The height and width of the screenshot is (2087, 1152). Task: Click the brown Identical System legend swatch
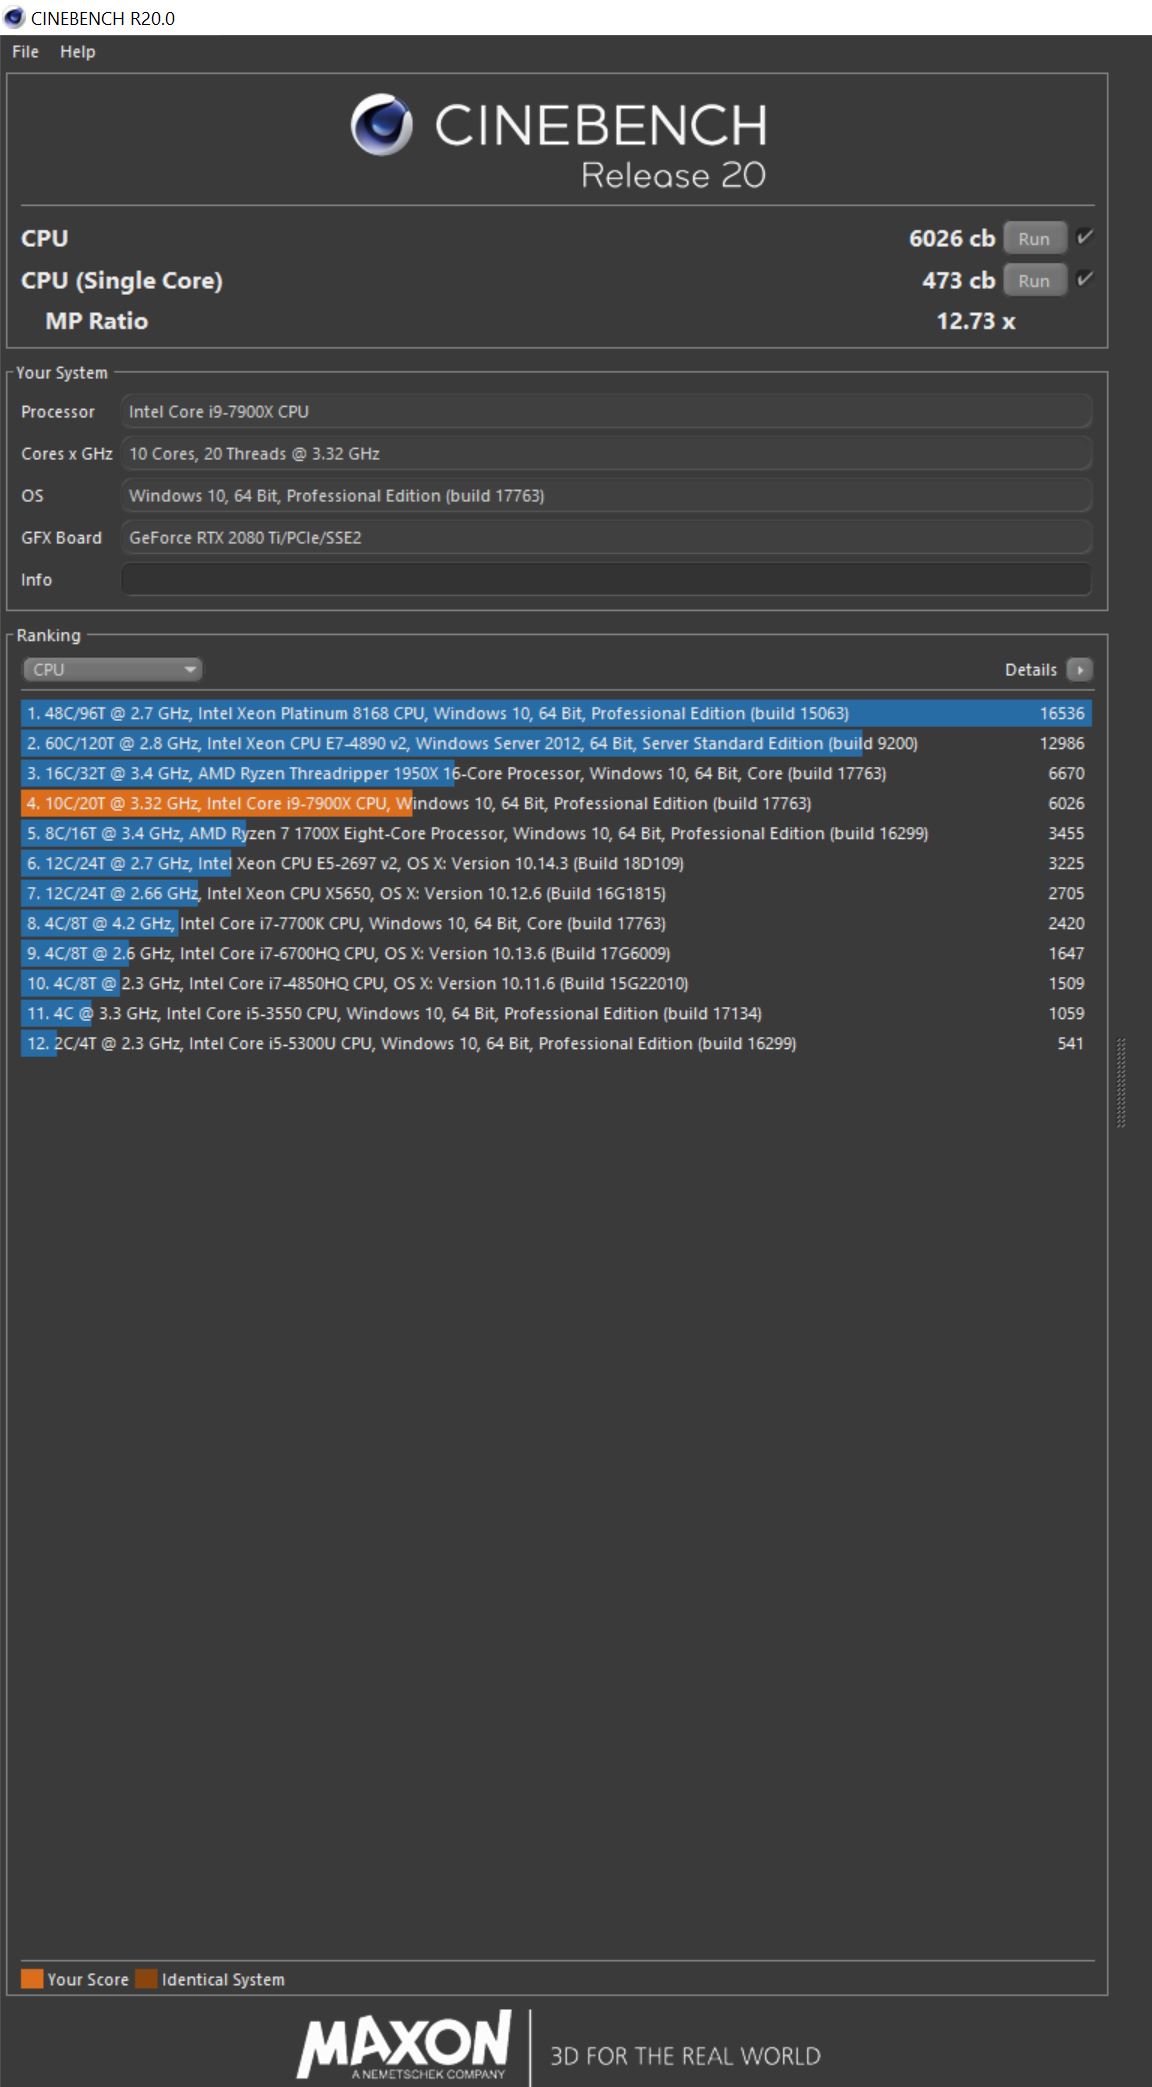(x=146, y=1979)
